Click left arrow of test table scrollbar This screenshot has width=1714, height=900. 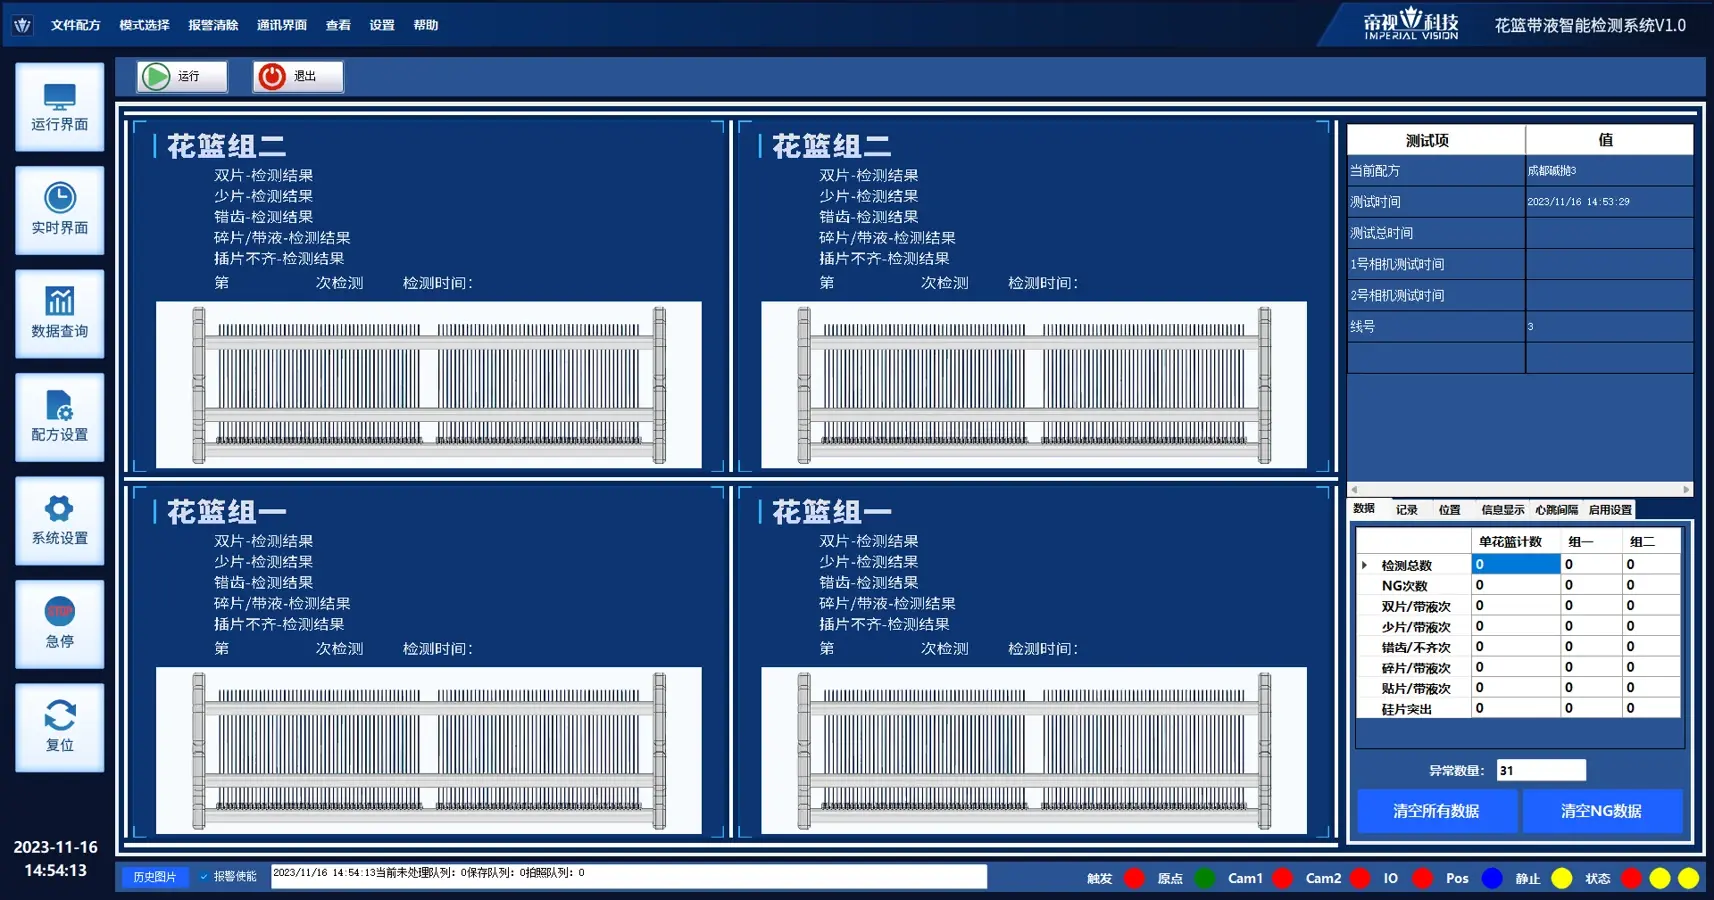pyautogui.click(x=1354, y=490)
